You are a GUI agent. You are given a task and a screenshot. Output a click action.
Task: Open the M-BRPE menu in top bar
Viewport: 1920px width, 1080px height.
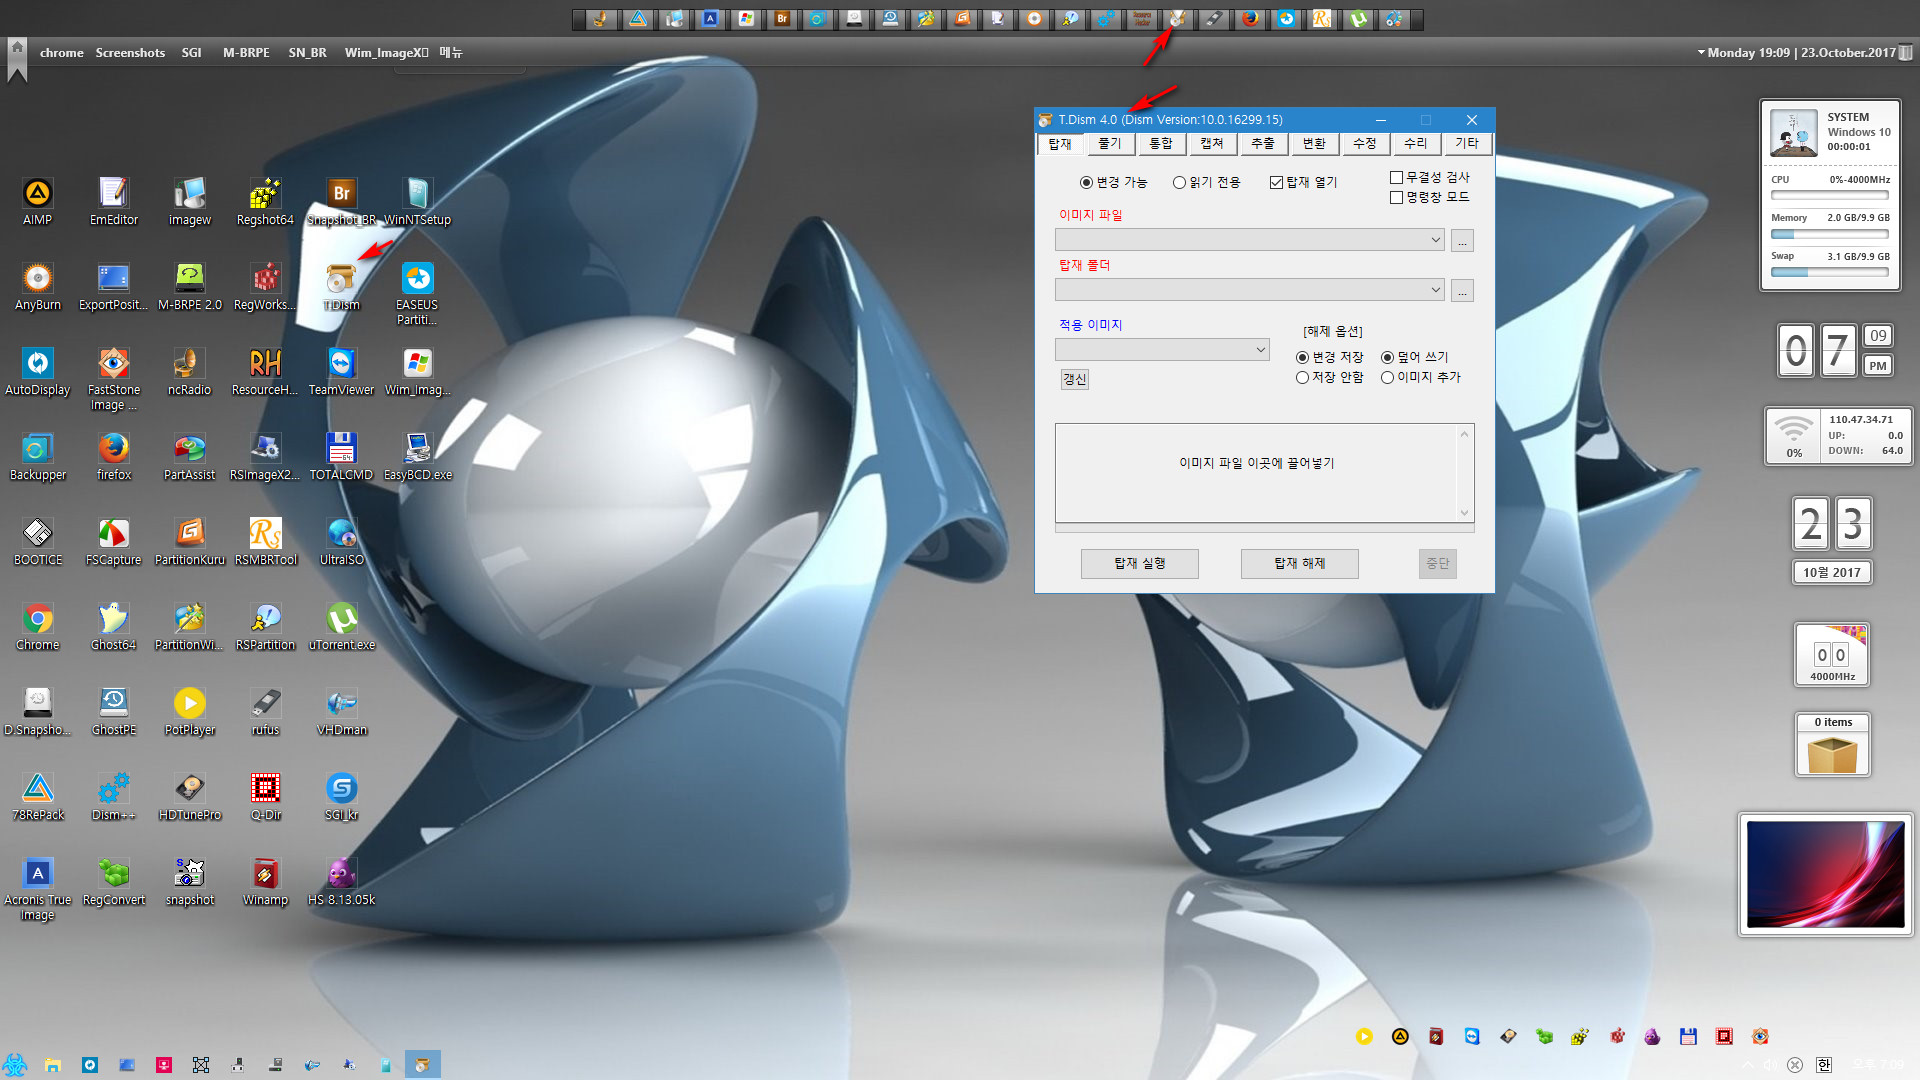(246, 52)
